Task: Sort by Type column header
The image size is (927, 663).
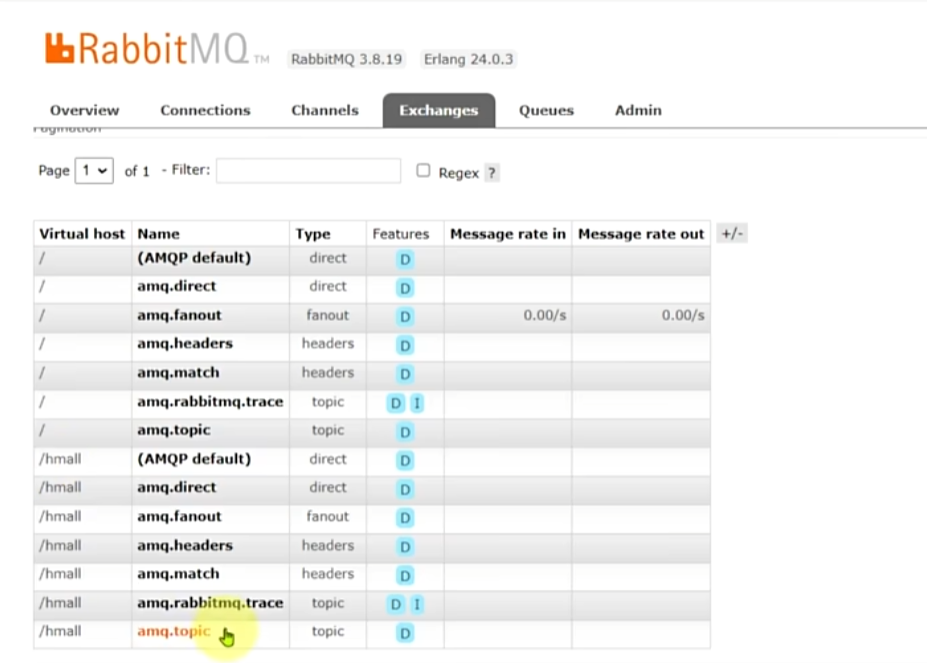Action: point(313,234)
